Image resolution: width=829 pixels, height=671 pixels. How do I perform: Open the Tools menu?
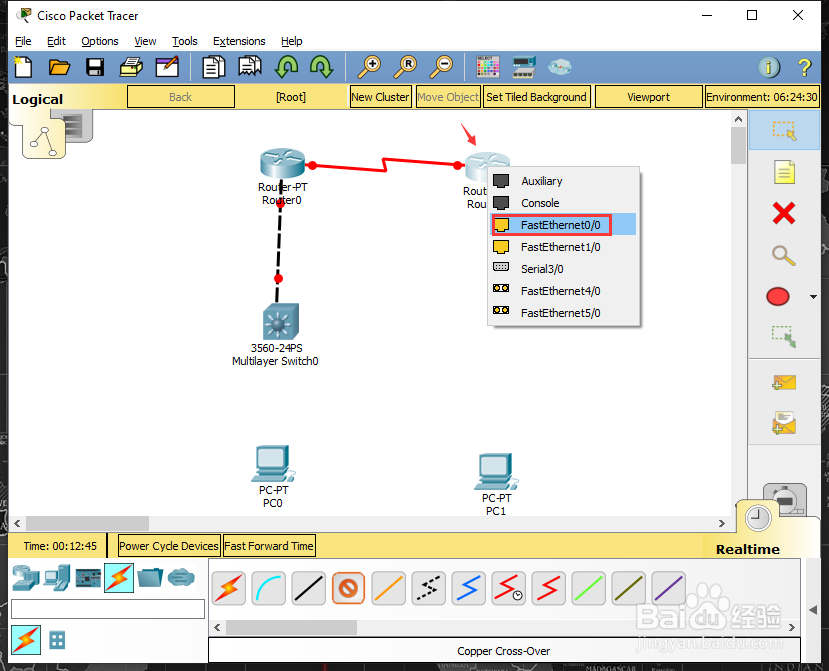tap(185, 41)
